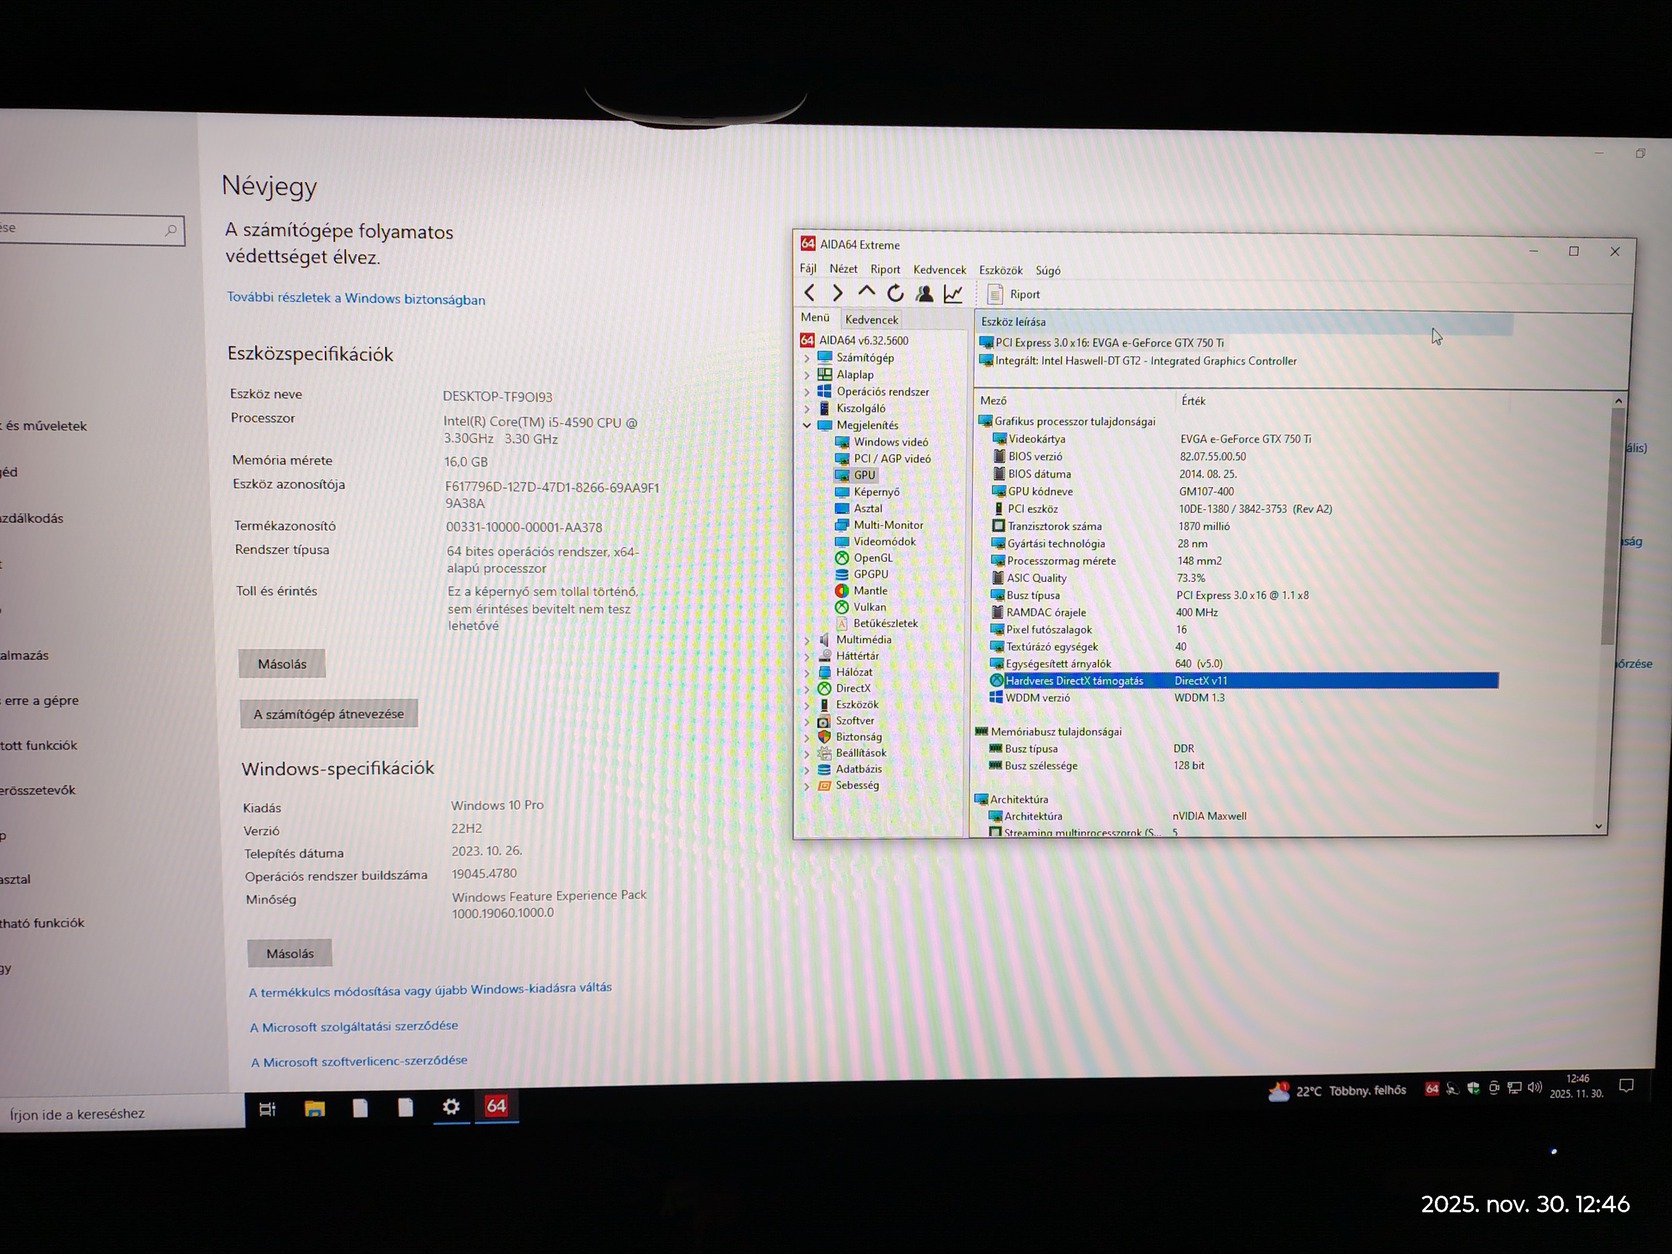Select the Integrált Intel Haswell-DT GT2 device
1672x1254 pixels.
click(x=1138, y=361)
